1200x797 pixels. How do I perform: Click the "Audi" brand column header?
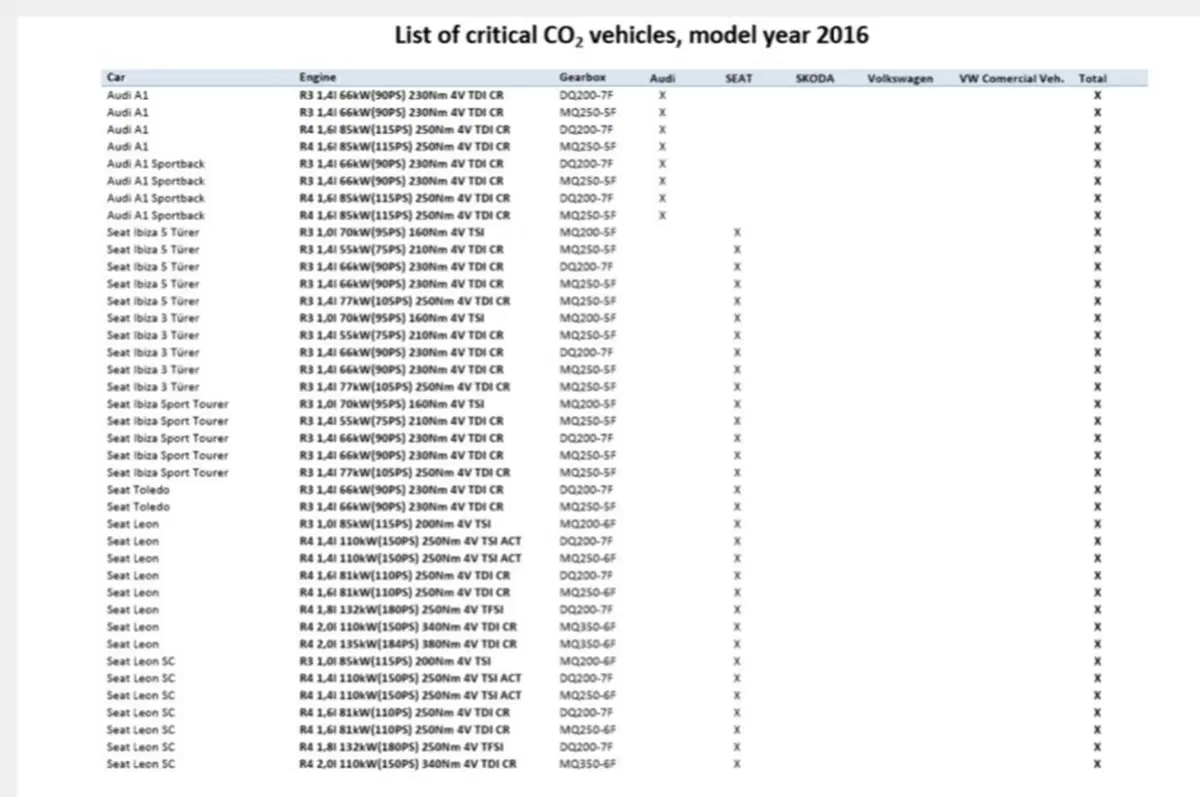pos(662,78)
